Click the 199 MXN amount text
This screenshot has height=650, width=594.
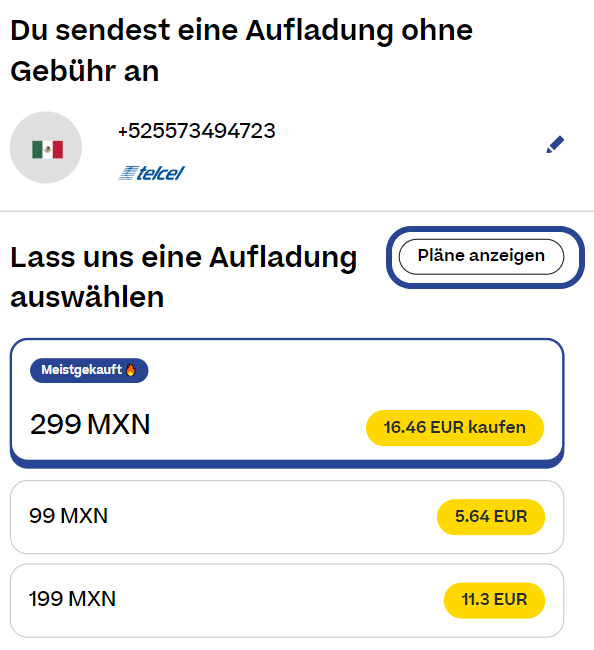pyautogui.click(x=72, y=599)
